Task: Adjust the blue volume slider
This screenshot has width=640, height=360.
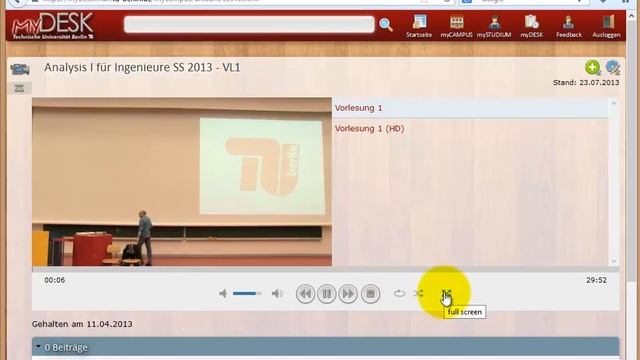Action: [x=247, y=293]
